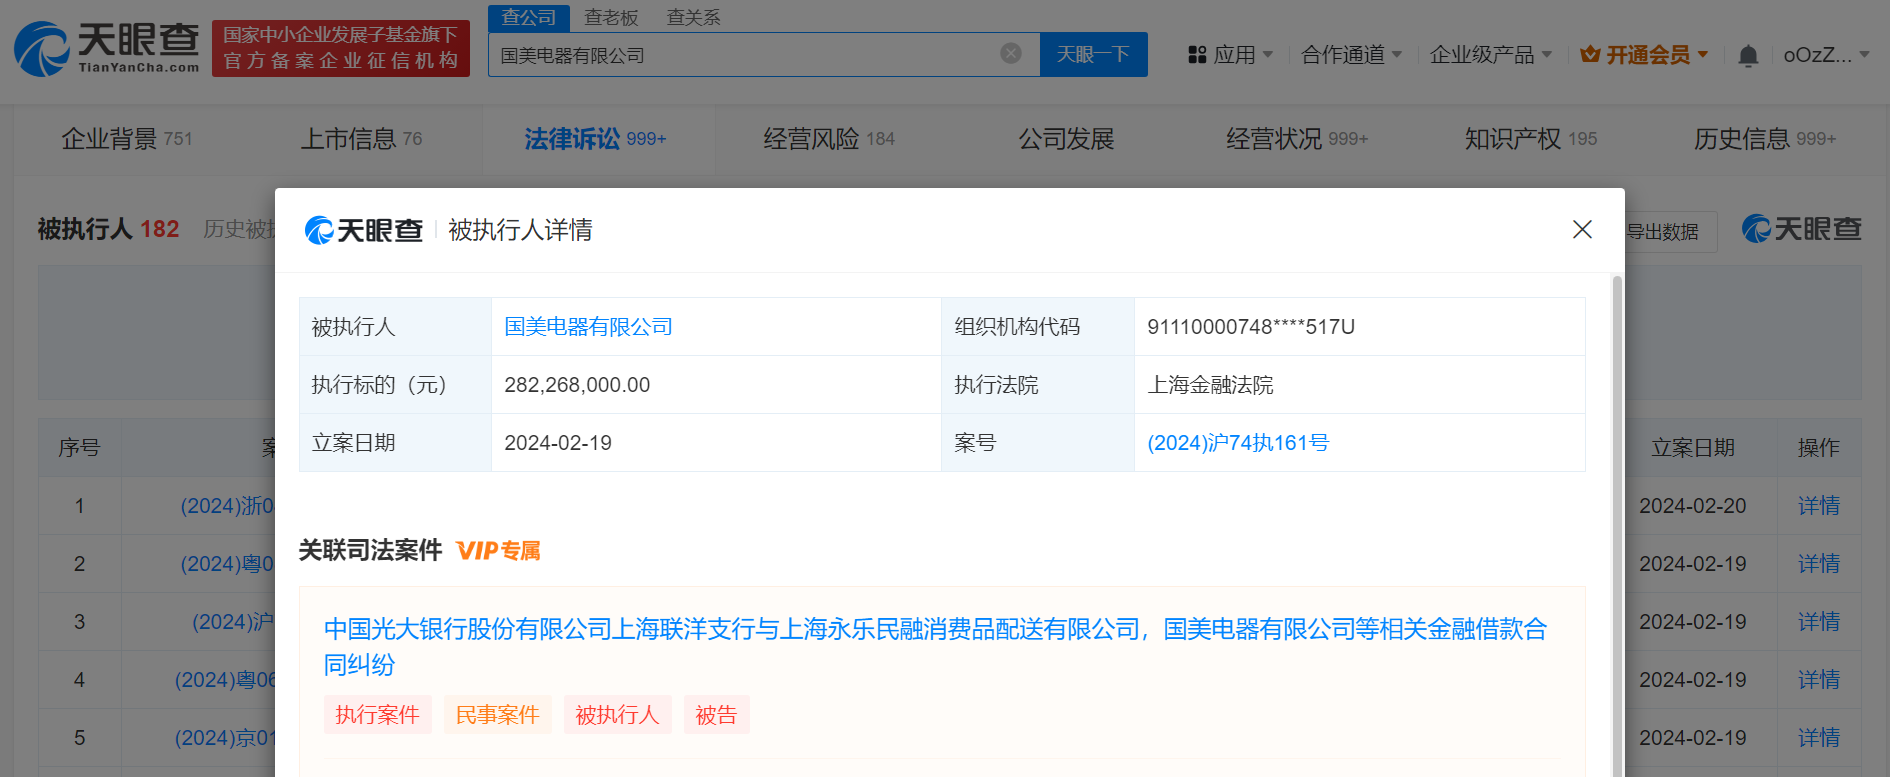Open the notification bell

pyautogui.click(x=1747, y=56)
